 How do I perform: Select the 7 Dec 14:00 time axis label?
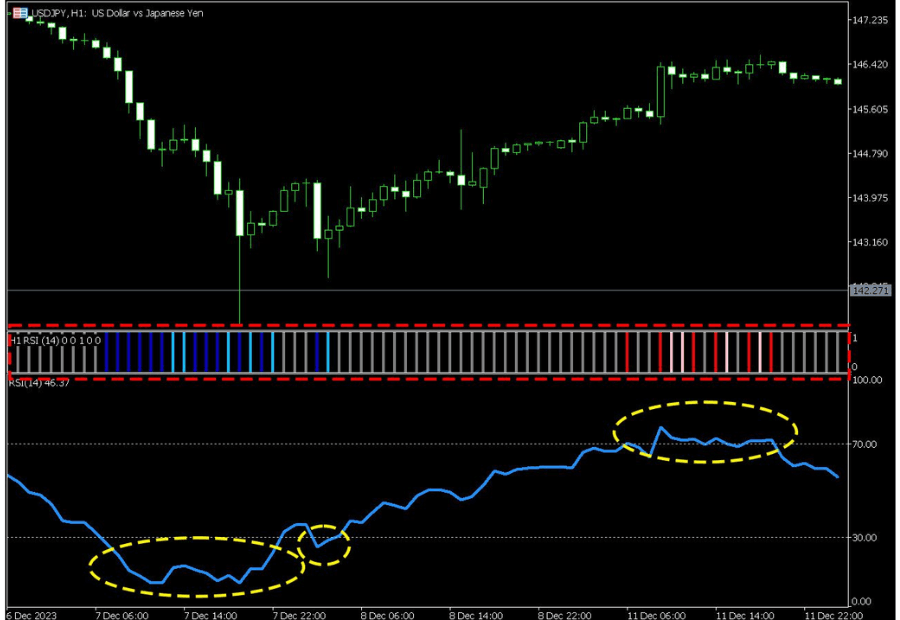[208, 612]
